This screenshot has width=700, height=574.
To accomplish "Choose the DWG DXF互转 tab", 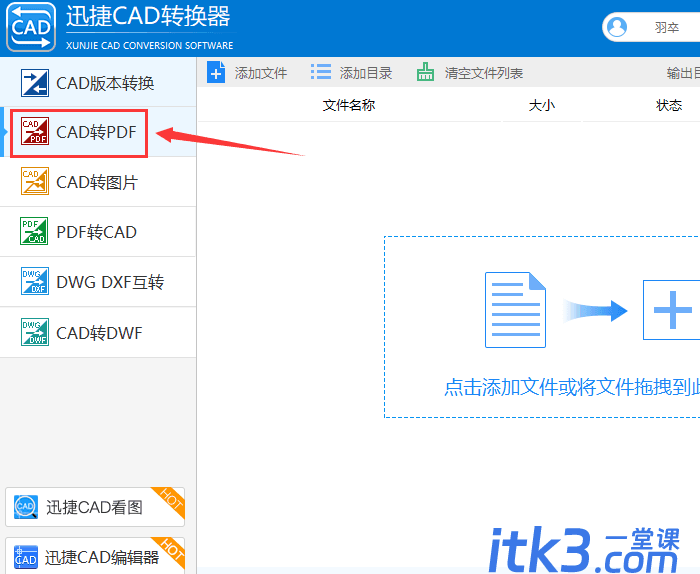I will [x=98, y=282].
